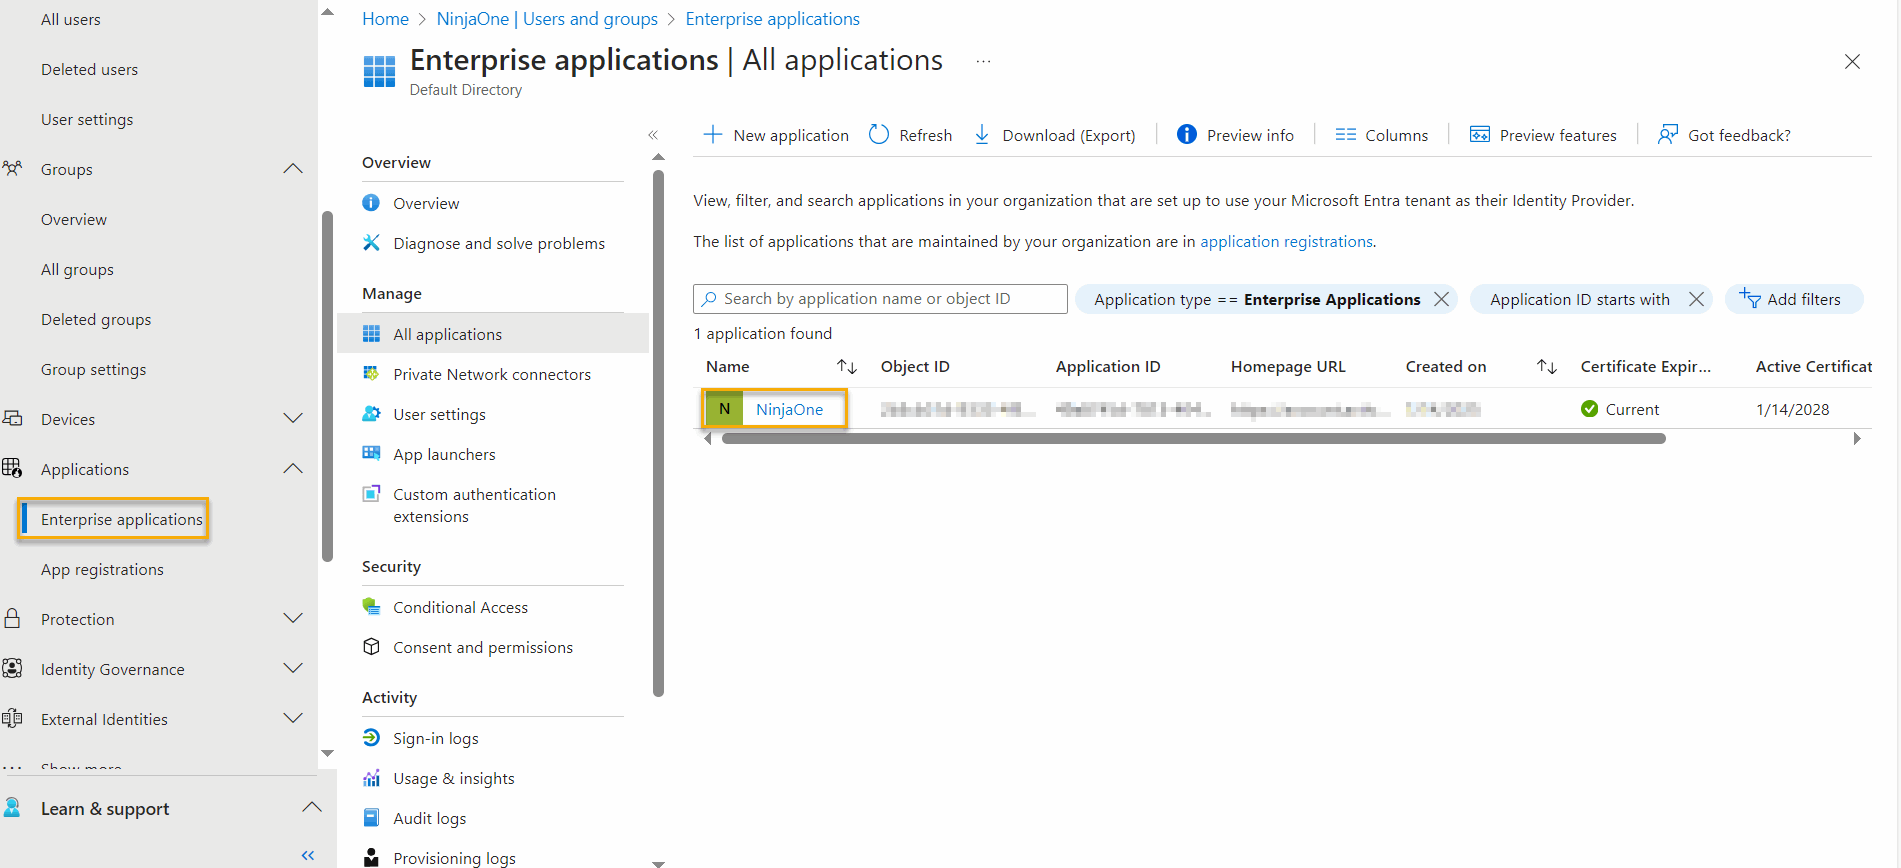Open All groups in left navigation
This screenshot has height=868, width=1901.
click(x=77, y=269)
